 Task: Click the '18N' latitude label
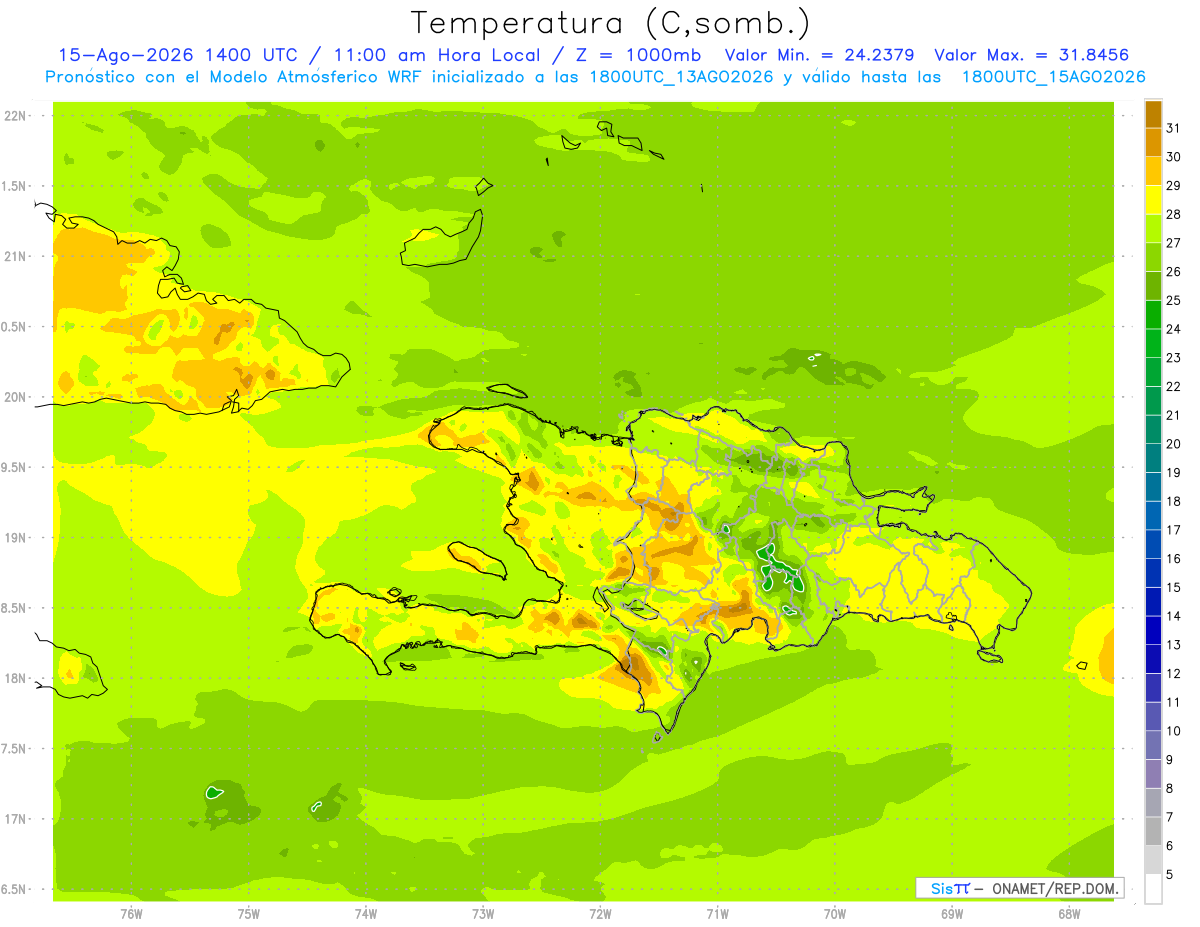(x=15, y=679)
